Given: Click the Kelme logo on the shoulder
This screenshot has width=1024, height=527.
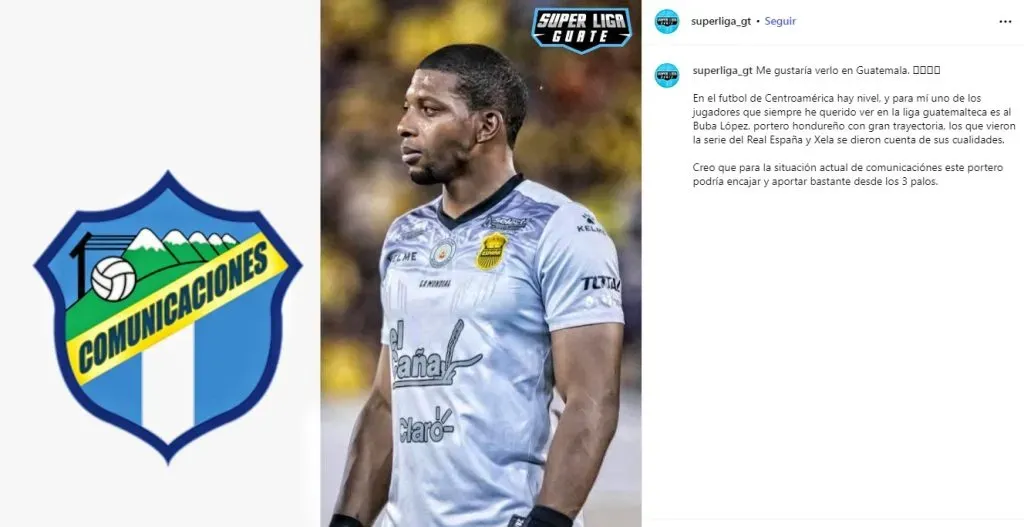Looking at the screenshot, I should pyautogui.click(x=590, y=224).
